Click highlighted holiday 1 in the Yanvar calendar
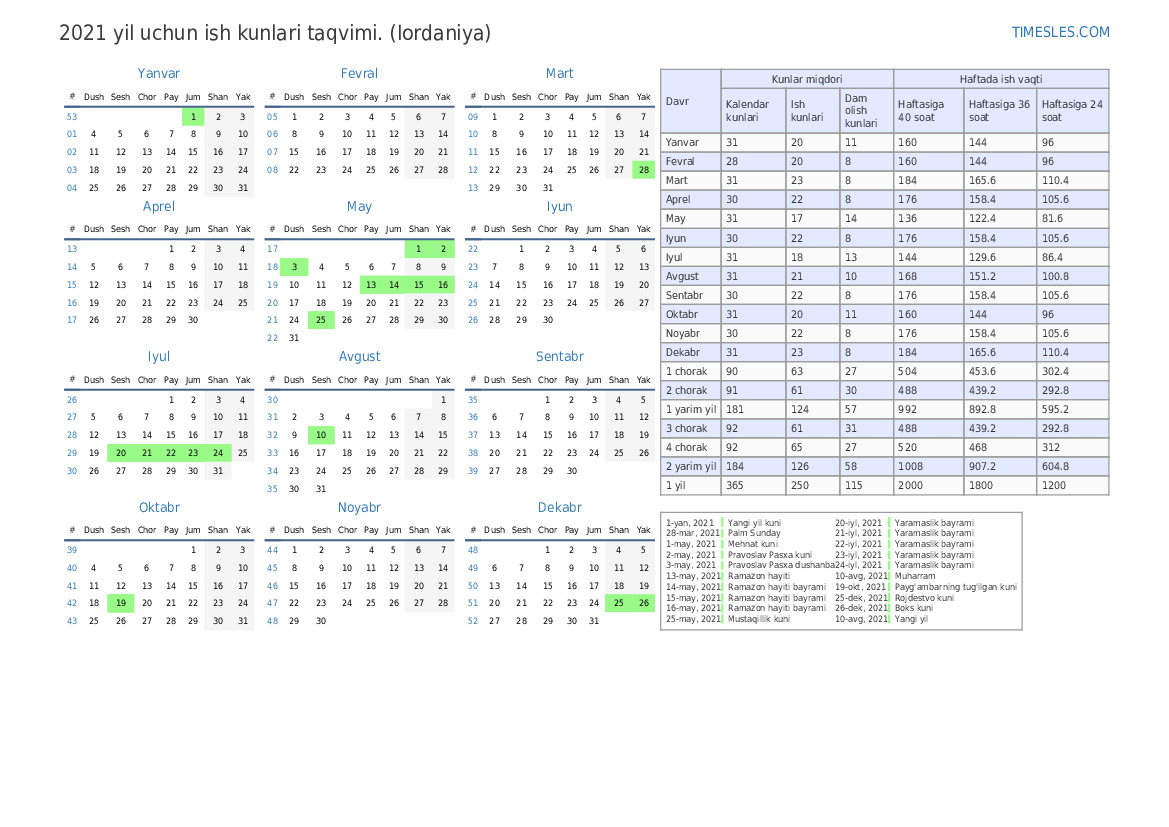 click(x=193, y=116)
